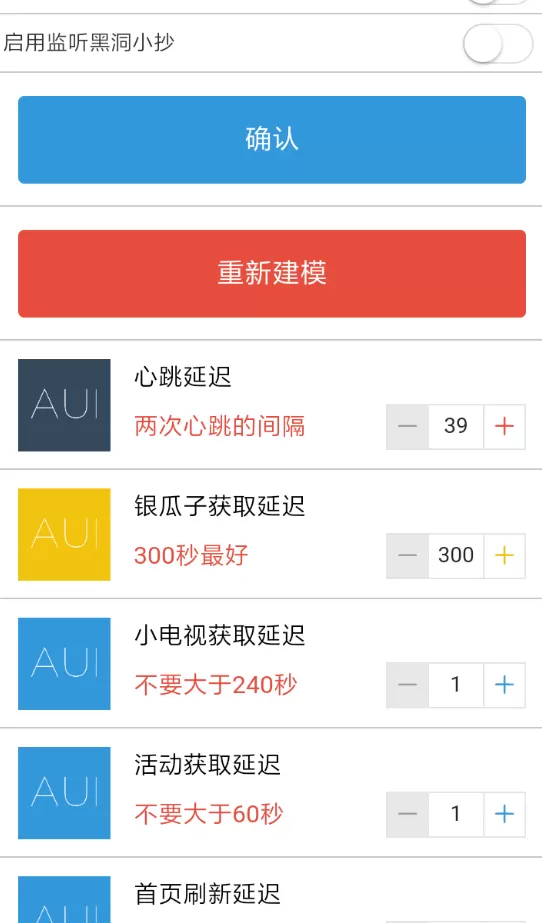The width and height of the screenshot is (542, 923).
Task: Click the red 重新建模 button
Action: pyautogui.click(x=272, y=274)
